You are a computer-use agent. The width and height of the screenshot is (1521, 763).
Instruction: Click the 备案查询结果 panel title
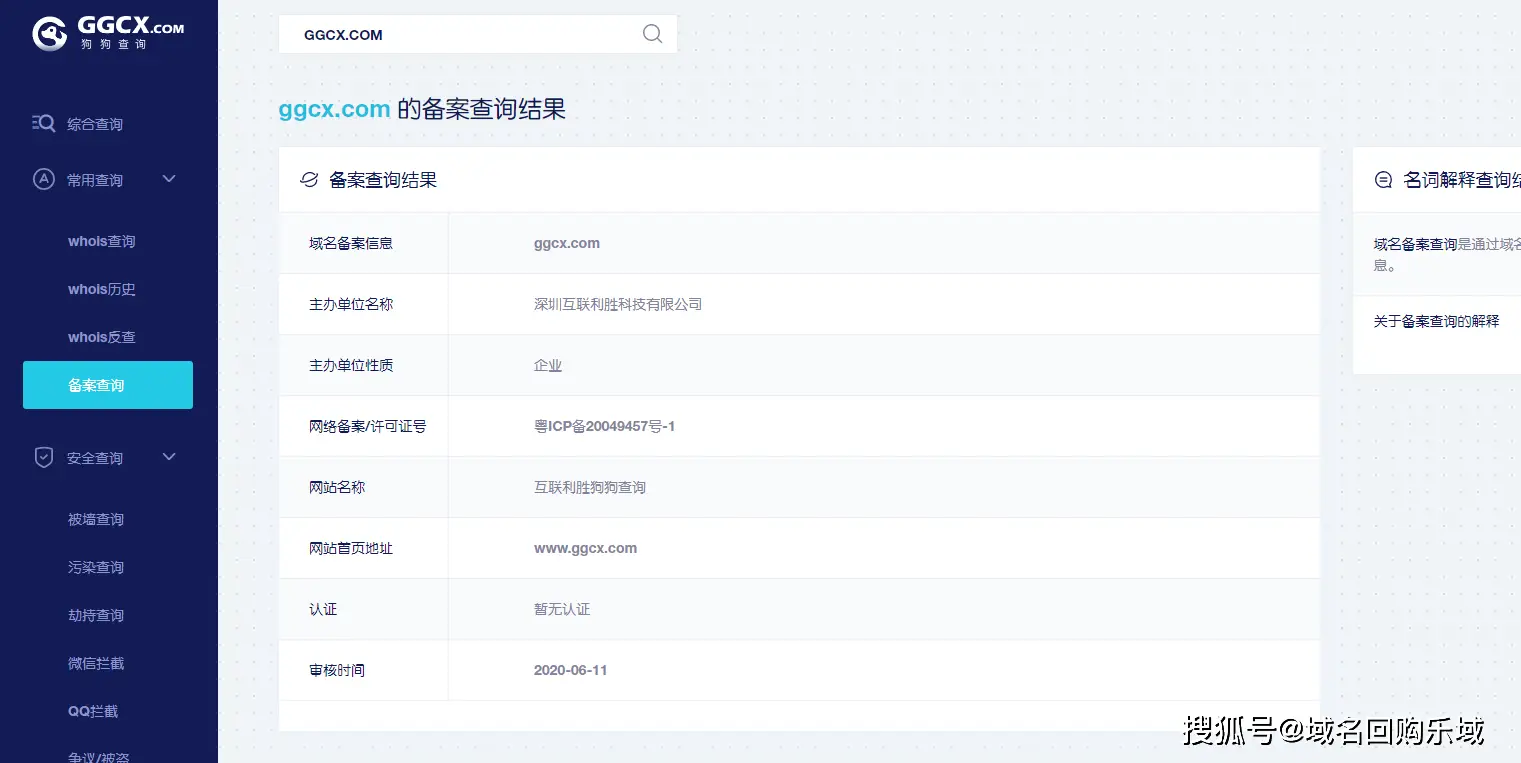click(383, 180)
